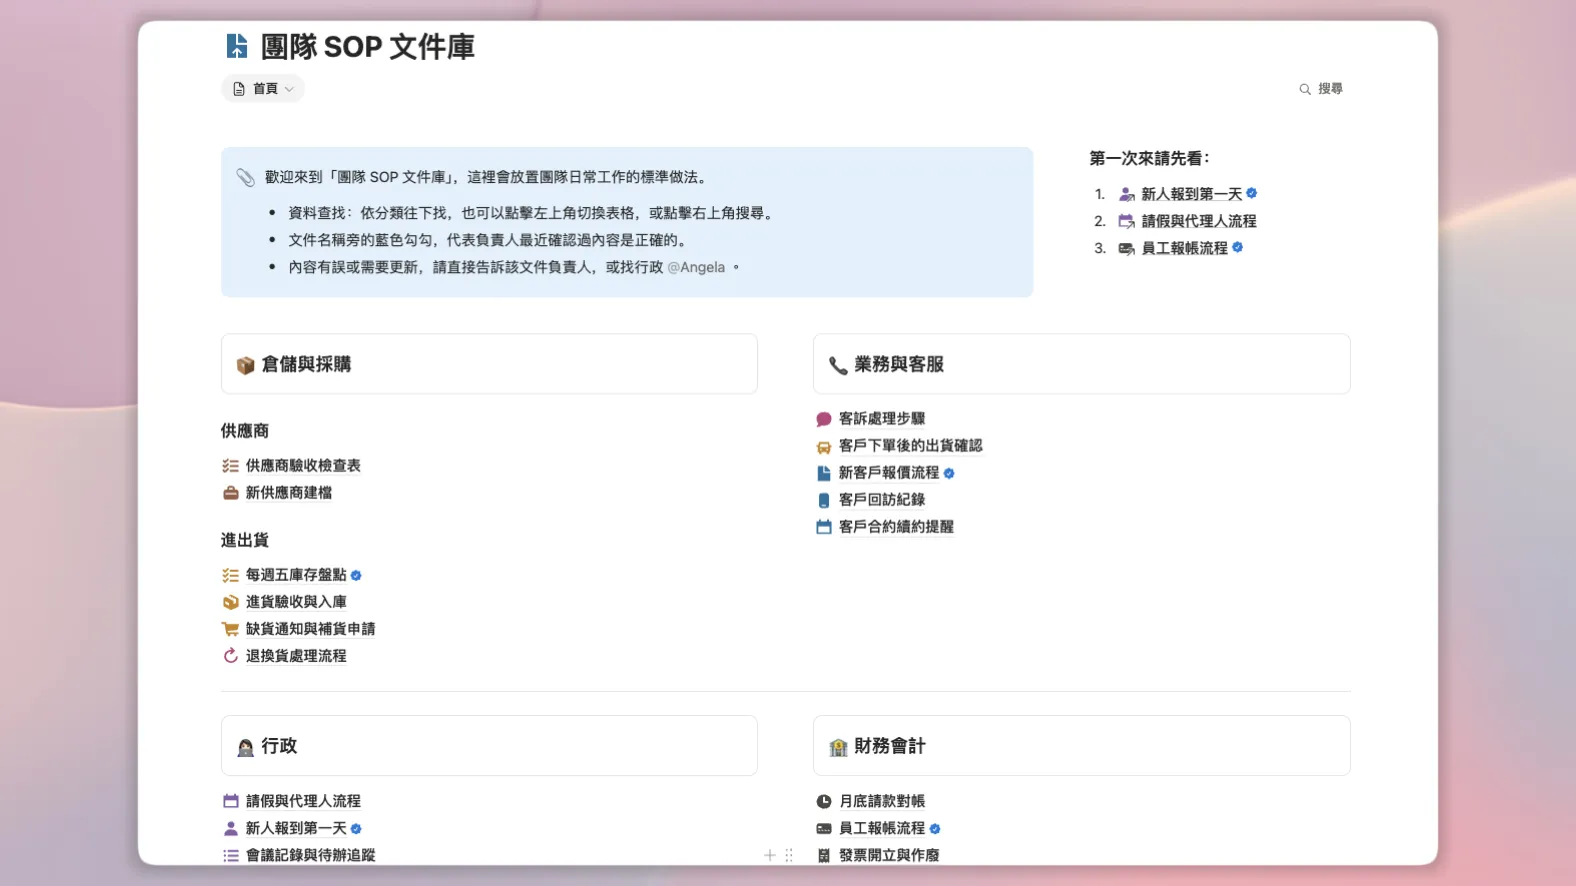
Task: Click the clock icon of 月底請款對帳
Action: click(824, 801)
